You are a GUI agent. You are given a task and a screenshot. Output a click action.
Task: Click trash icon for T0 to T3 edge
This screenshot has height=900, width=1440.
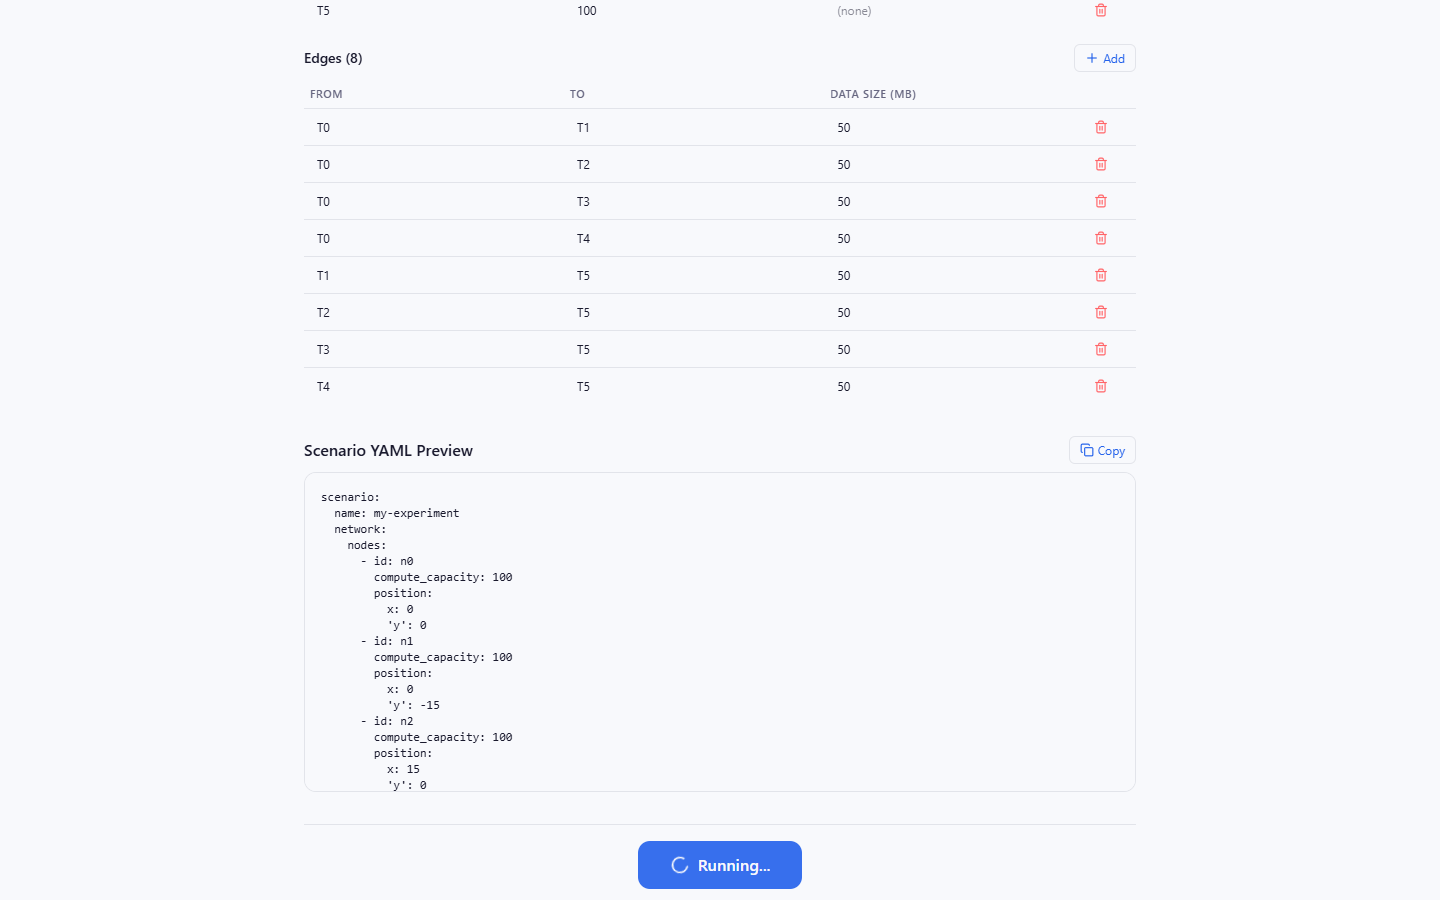(x=1100, y=201)
